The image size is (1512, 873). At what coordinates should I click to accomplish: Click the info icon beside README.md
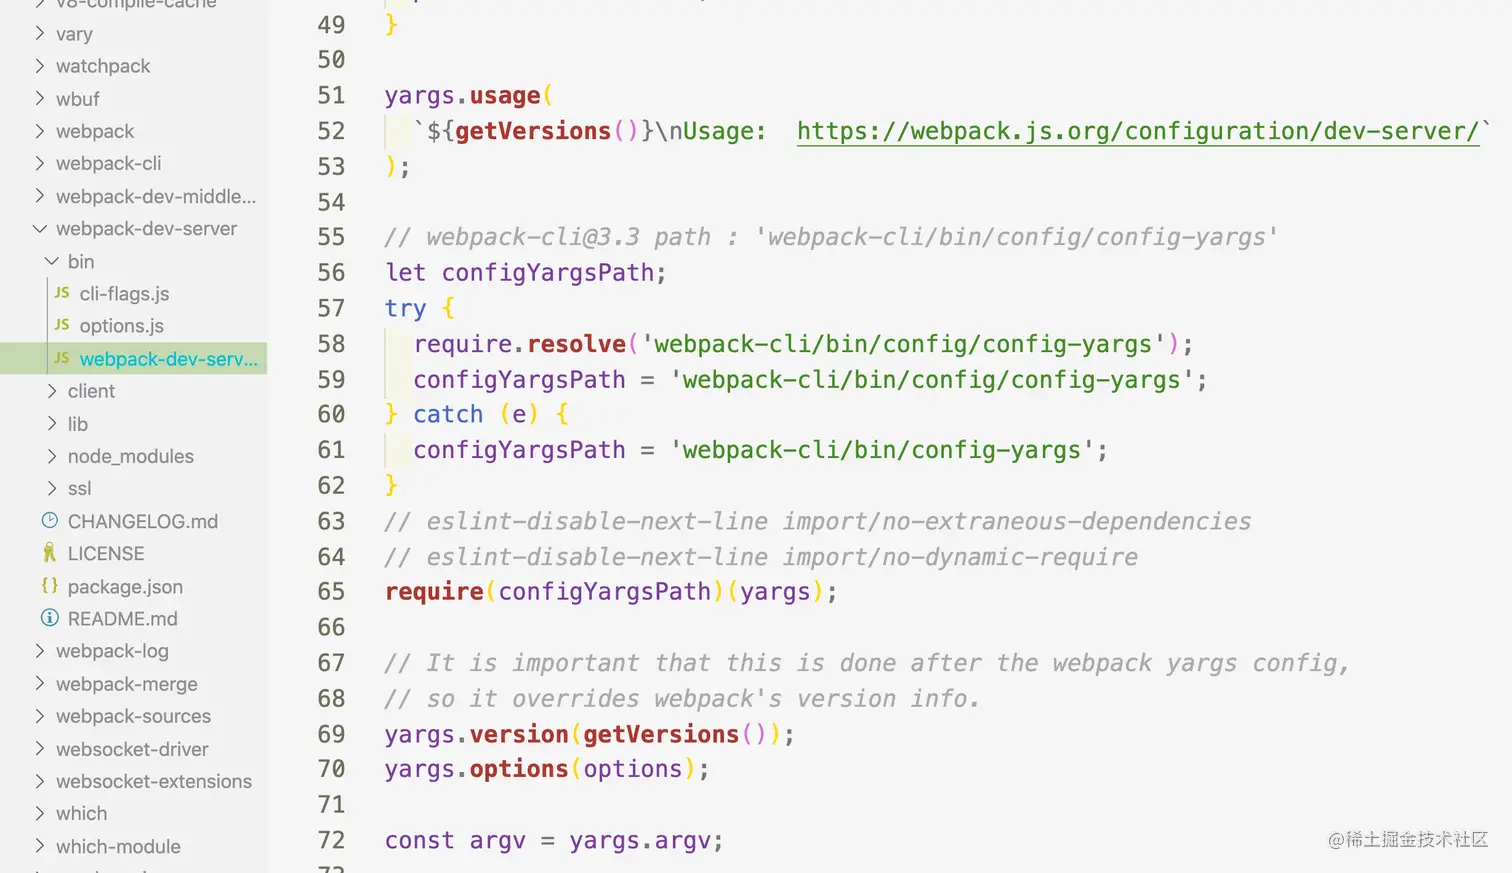[x=49, y=618]
